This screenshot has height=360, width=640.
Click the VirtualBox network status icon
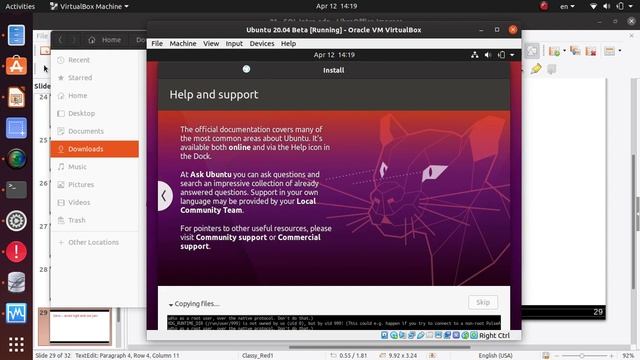pos(411,335)
